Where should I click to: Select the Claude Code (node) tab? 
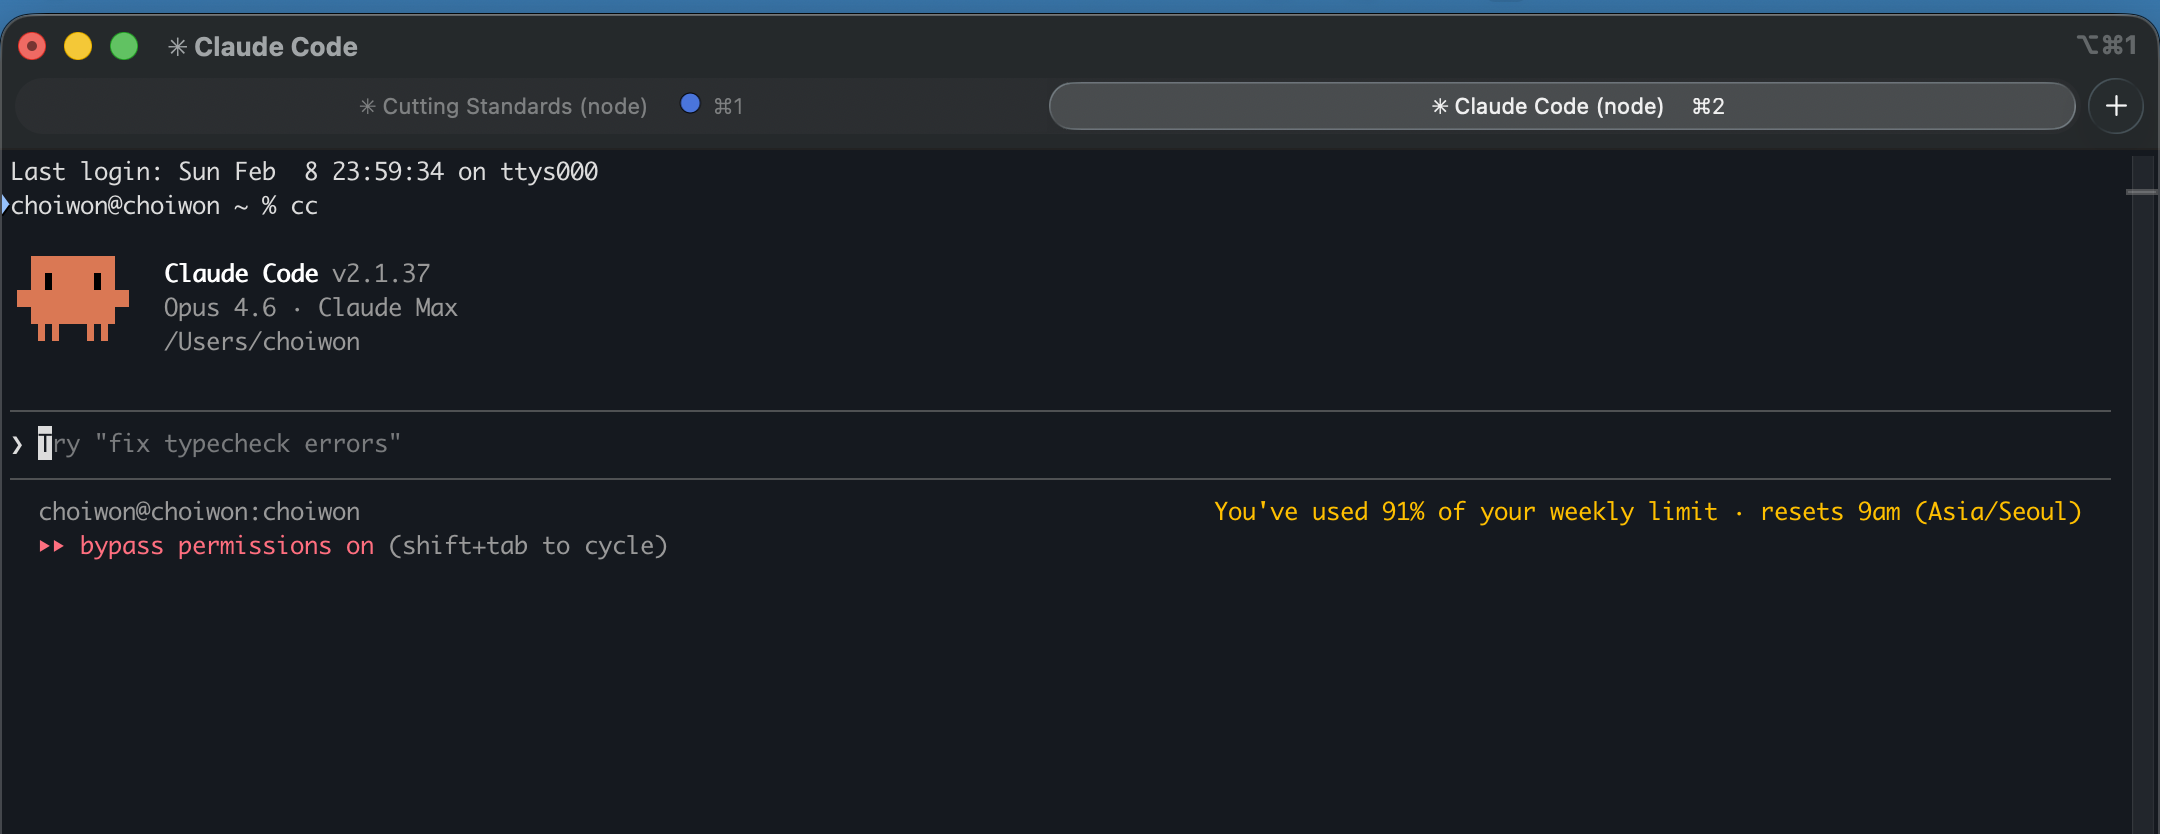pyautogui.click(x=1560, y=106)
